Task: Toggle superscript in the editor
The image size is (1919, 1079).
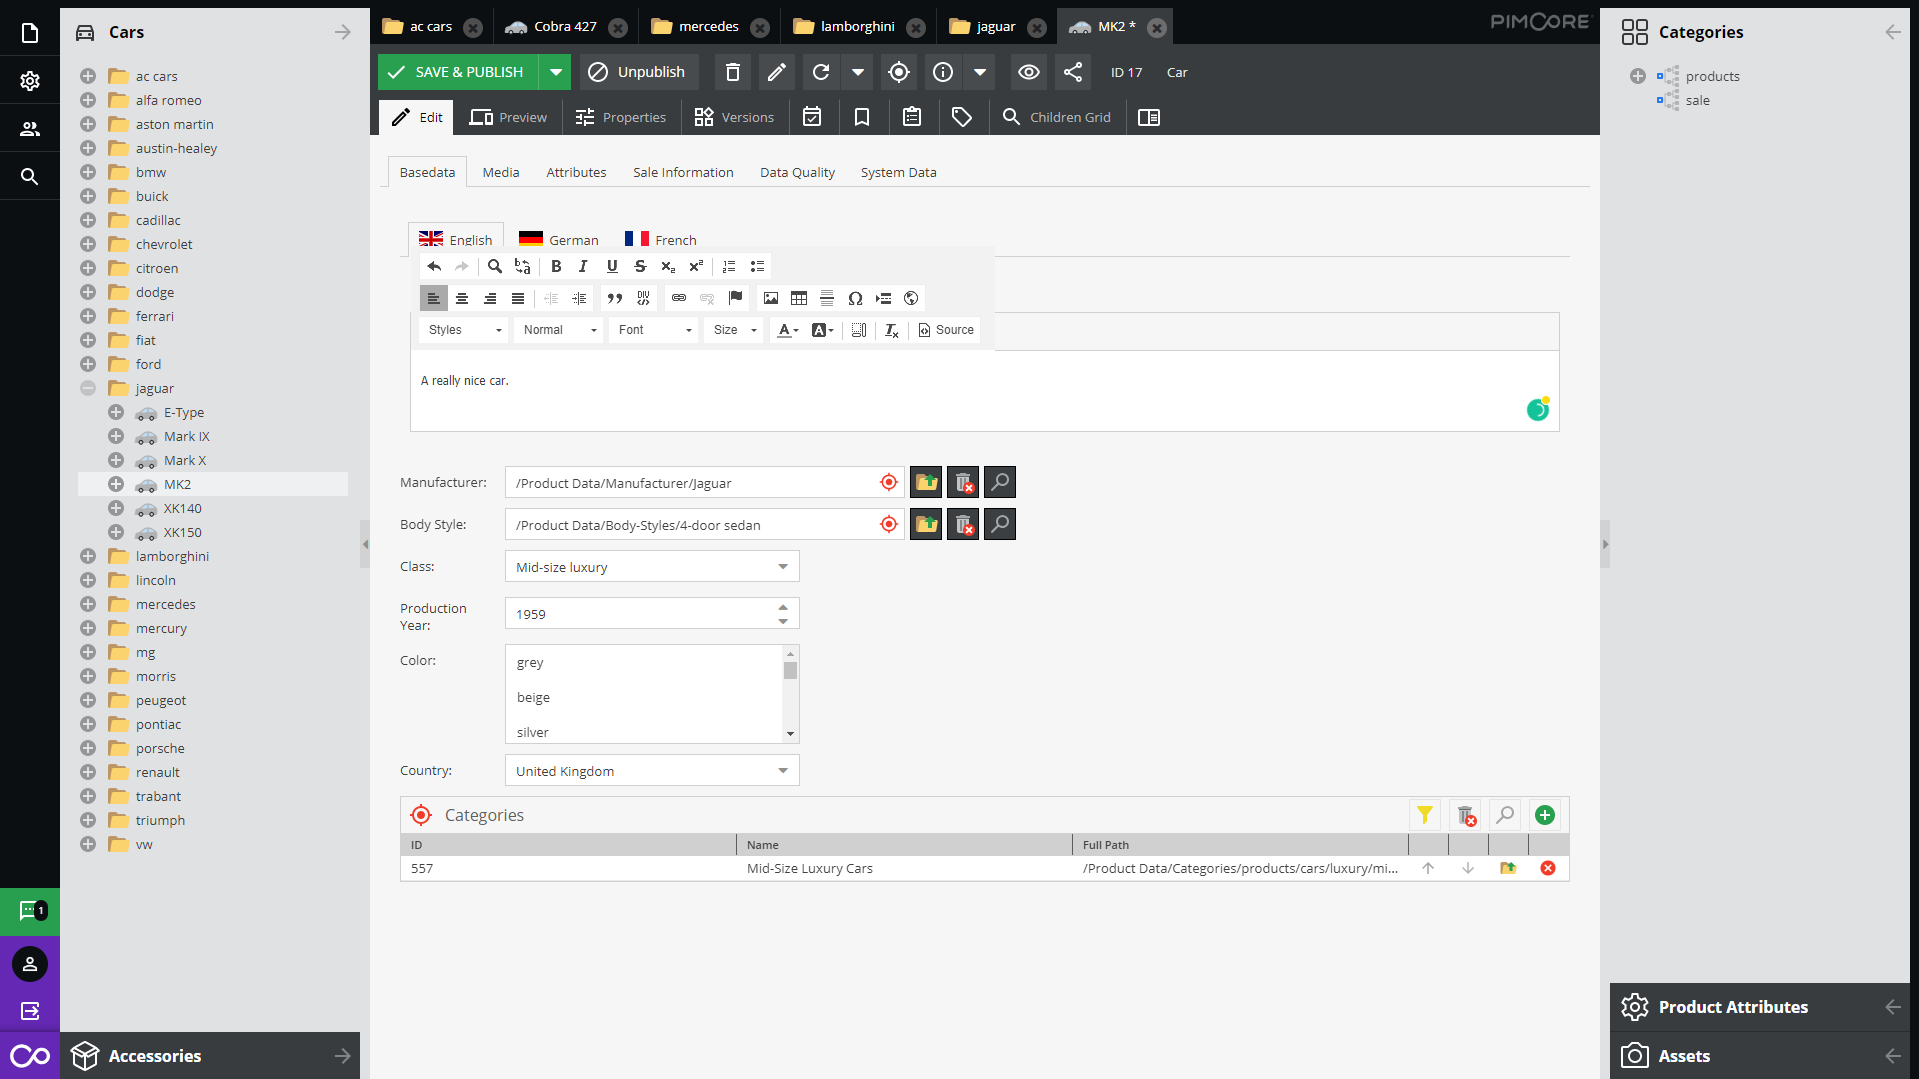Action: (696, 266)
